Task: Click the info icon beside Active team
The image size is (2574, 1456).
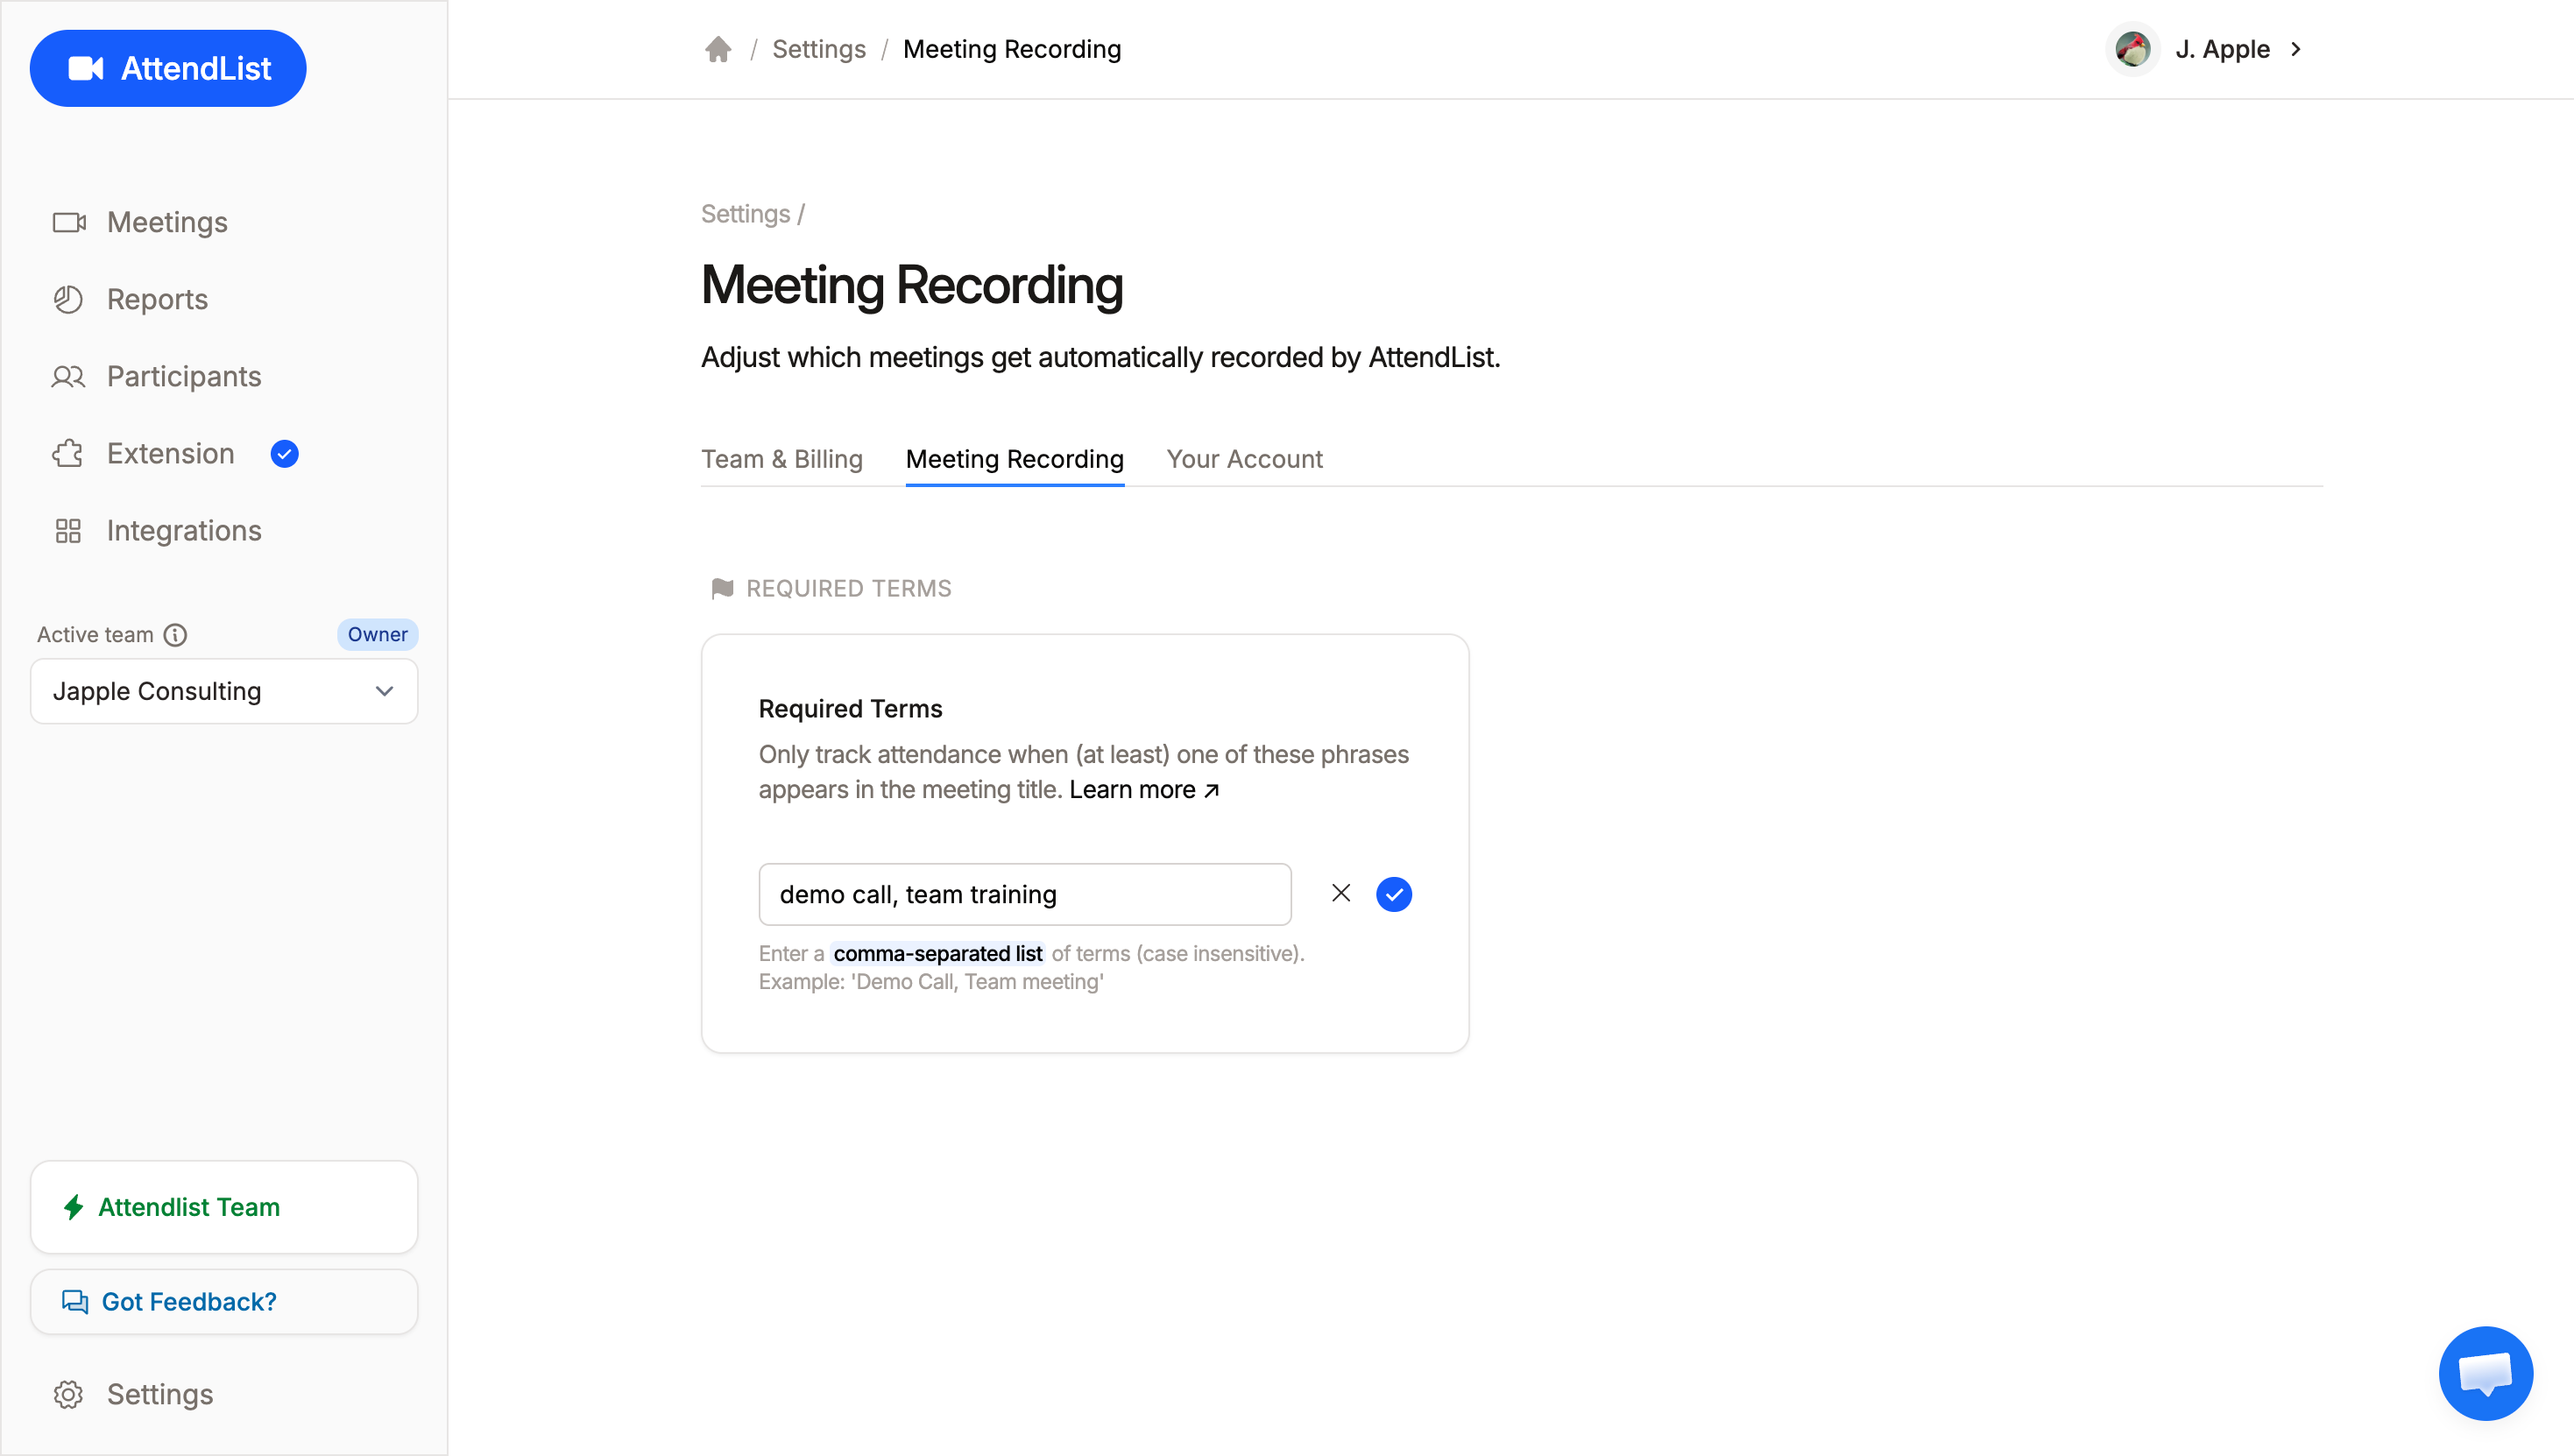Action: coord(177,634)
